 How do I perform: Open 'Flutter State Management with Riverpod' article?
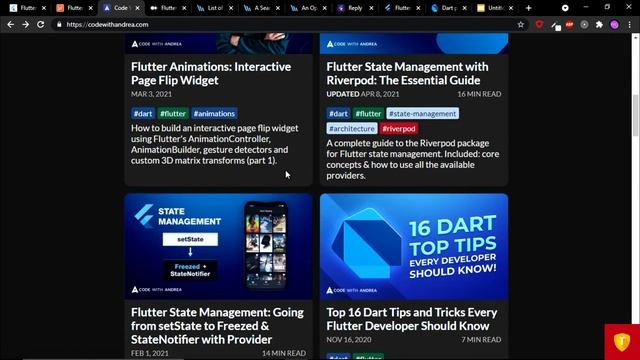(407, 73)
